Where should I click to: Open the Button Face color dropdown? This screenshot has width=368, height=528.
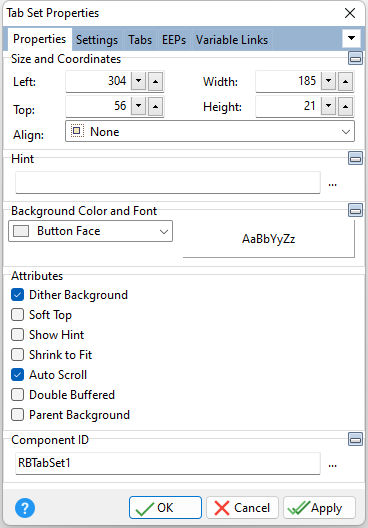(x=91, y=231)
